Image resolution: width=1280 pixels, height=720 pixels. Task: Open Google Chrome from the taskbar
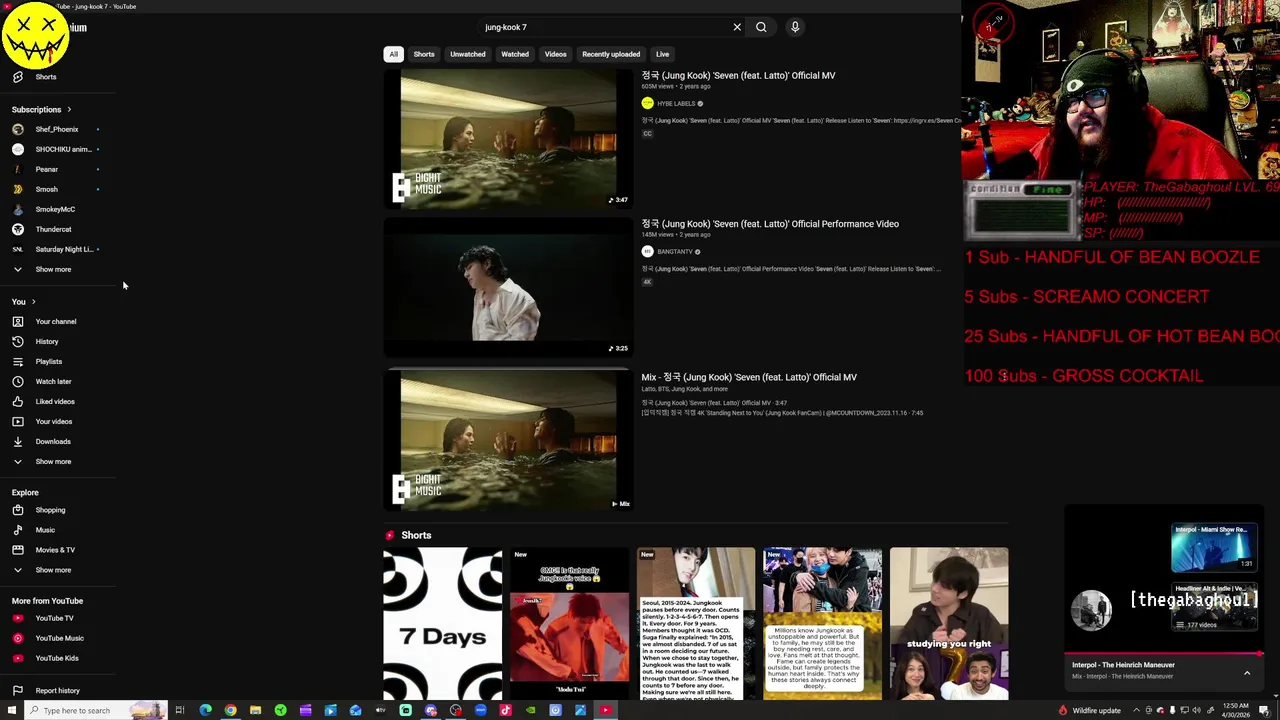click(230, 710)
